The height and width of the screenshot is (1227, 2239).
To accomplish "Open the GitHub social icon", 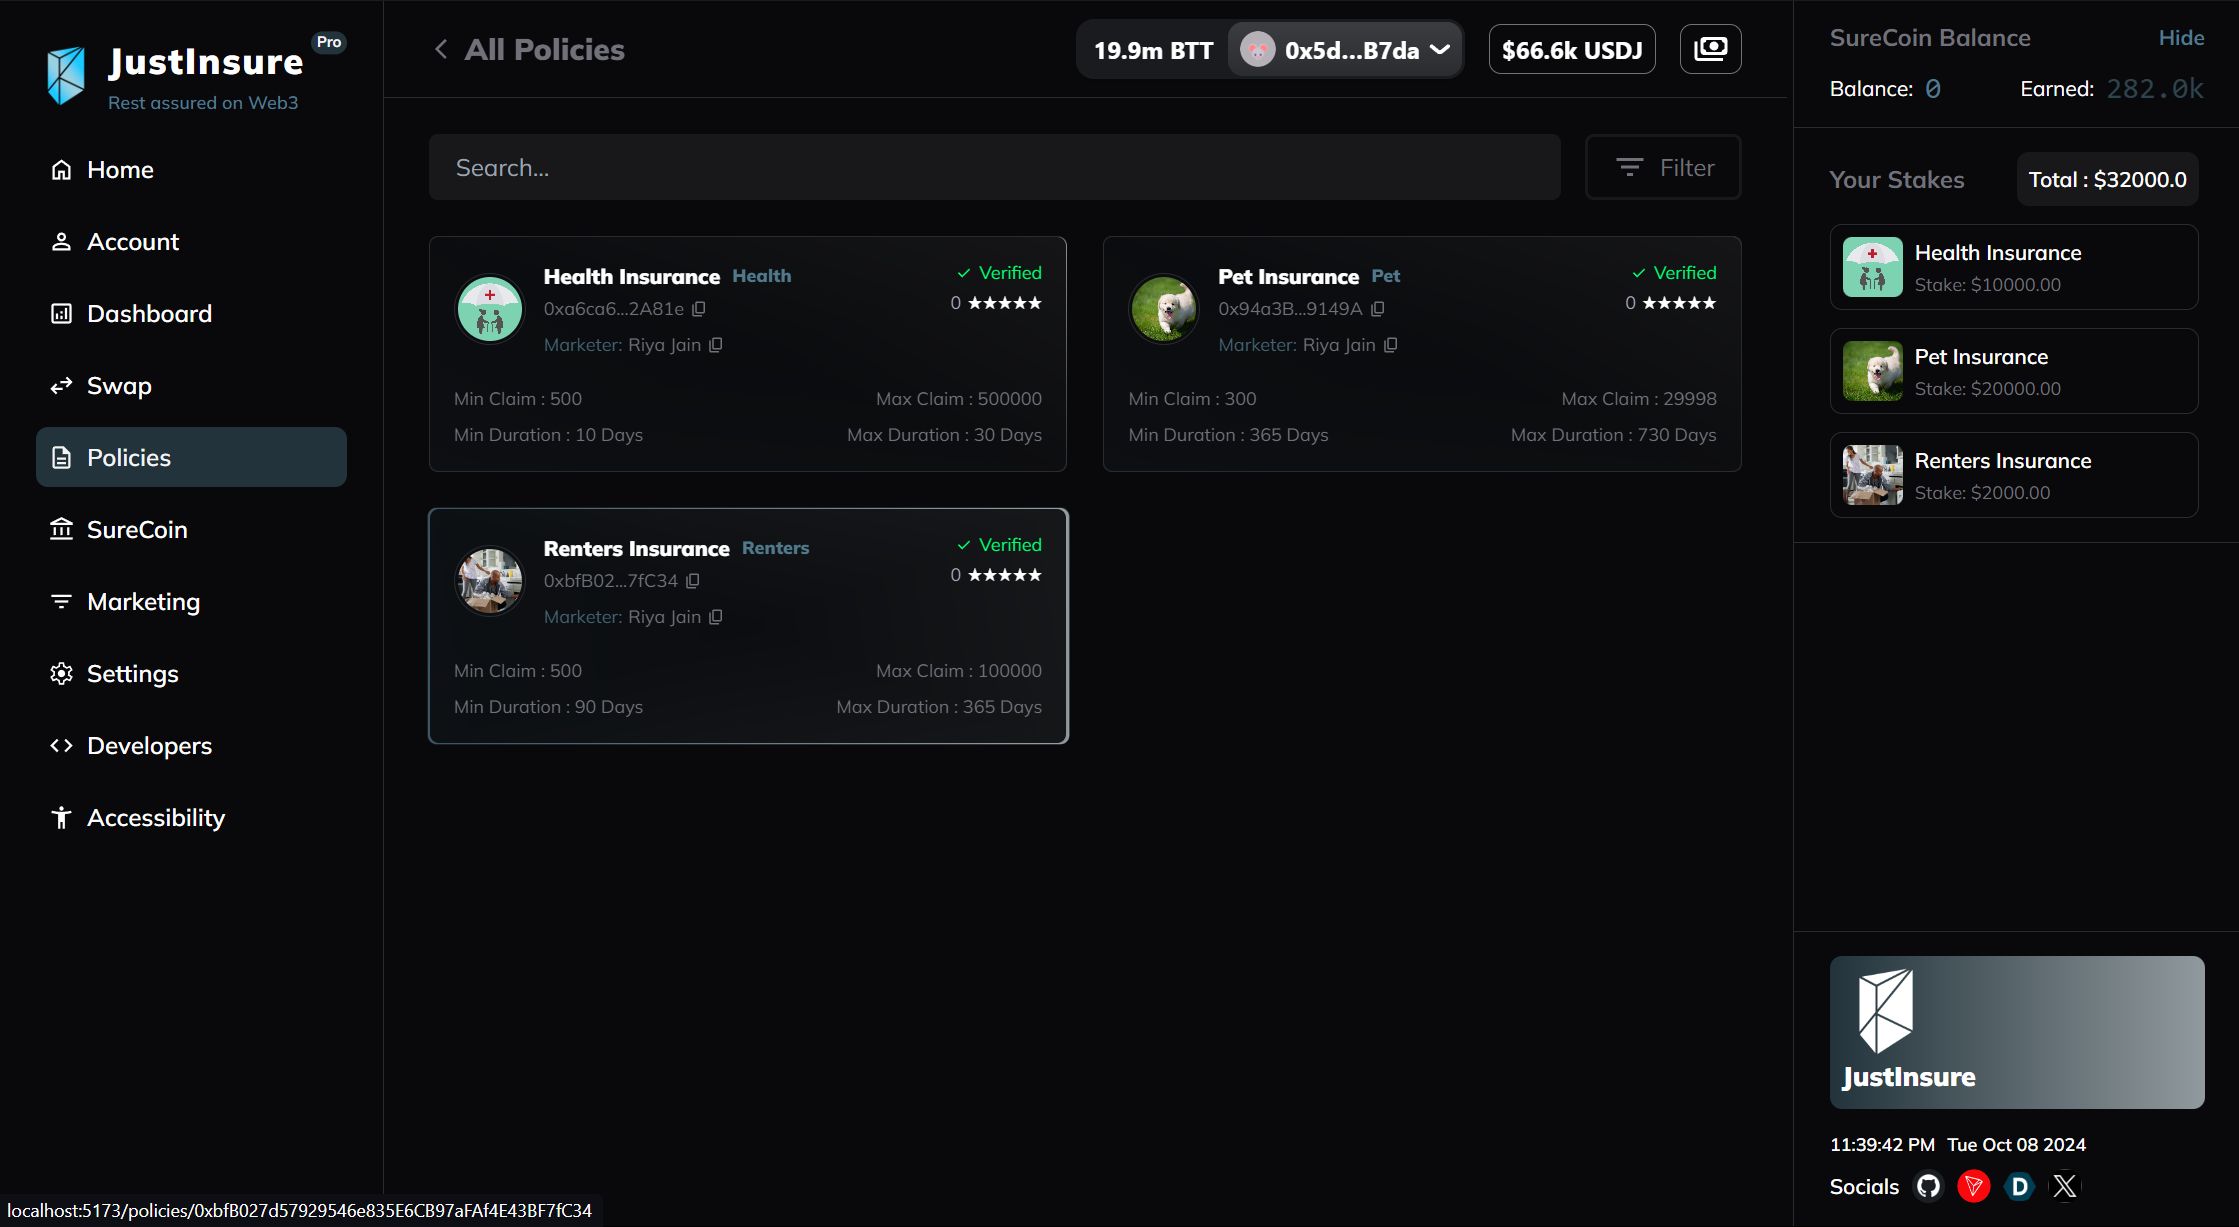I will 1928,1186.
